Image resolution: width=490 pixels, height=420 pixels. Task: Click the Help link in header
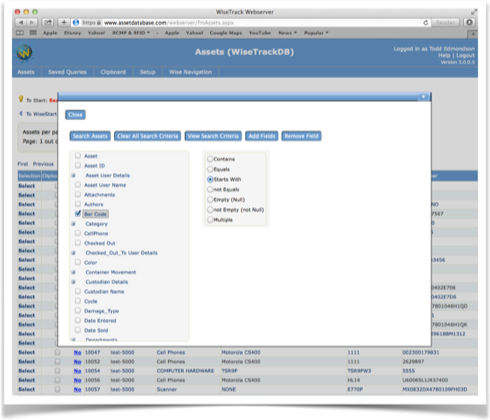point(444,55)
